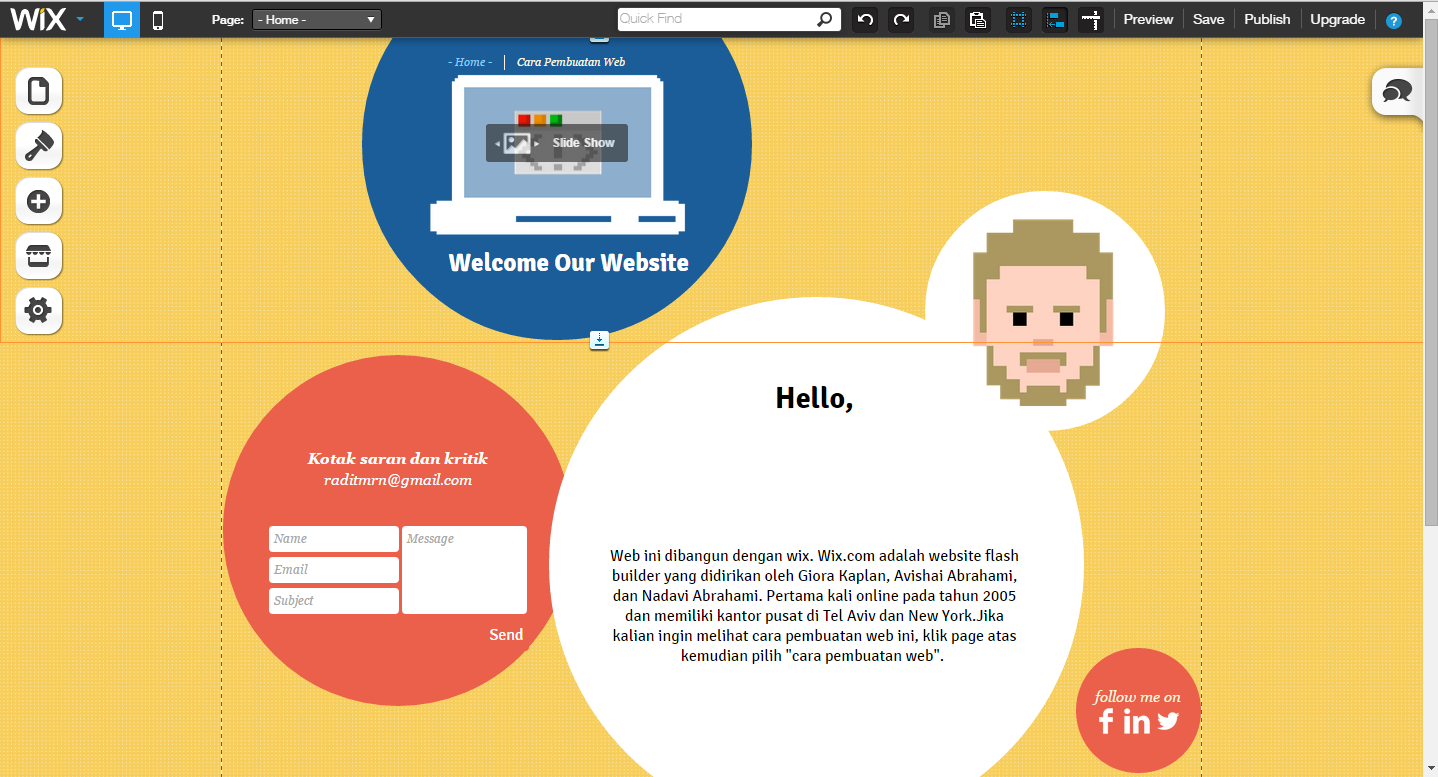Open the feedback chat bubble tab
This screenshot has width=1438, height=777.
point(1397,92)
